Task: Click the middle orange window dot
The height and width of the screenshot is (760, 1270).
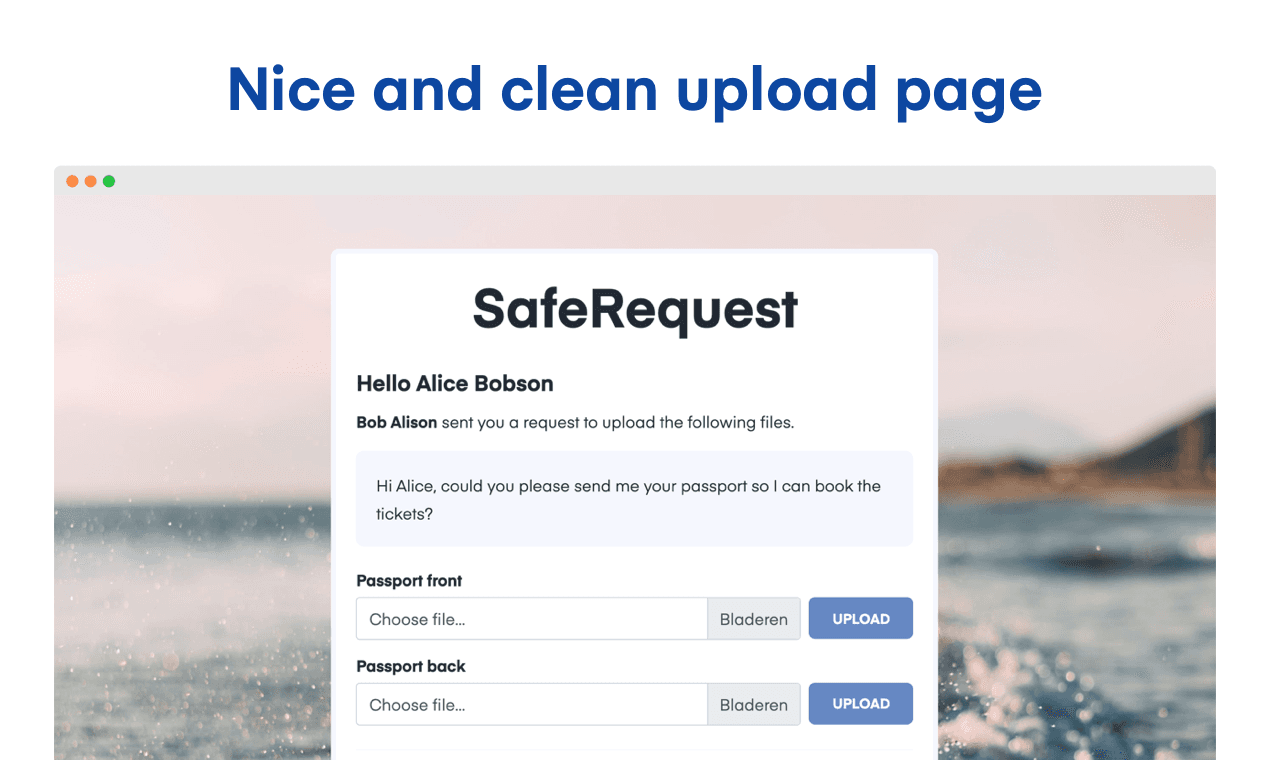Action: 90,181
